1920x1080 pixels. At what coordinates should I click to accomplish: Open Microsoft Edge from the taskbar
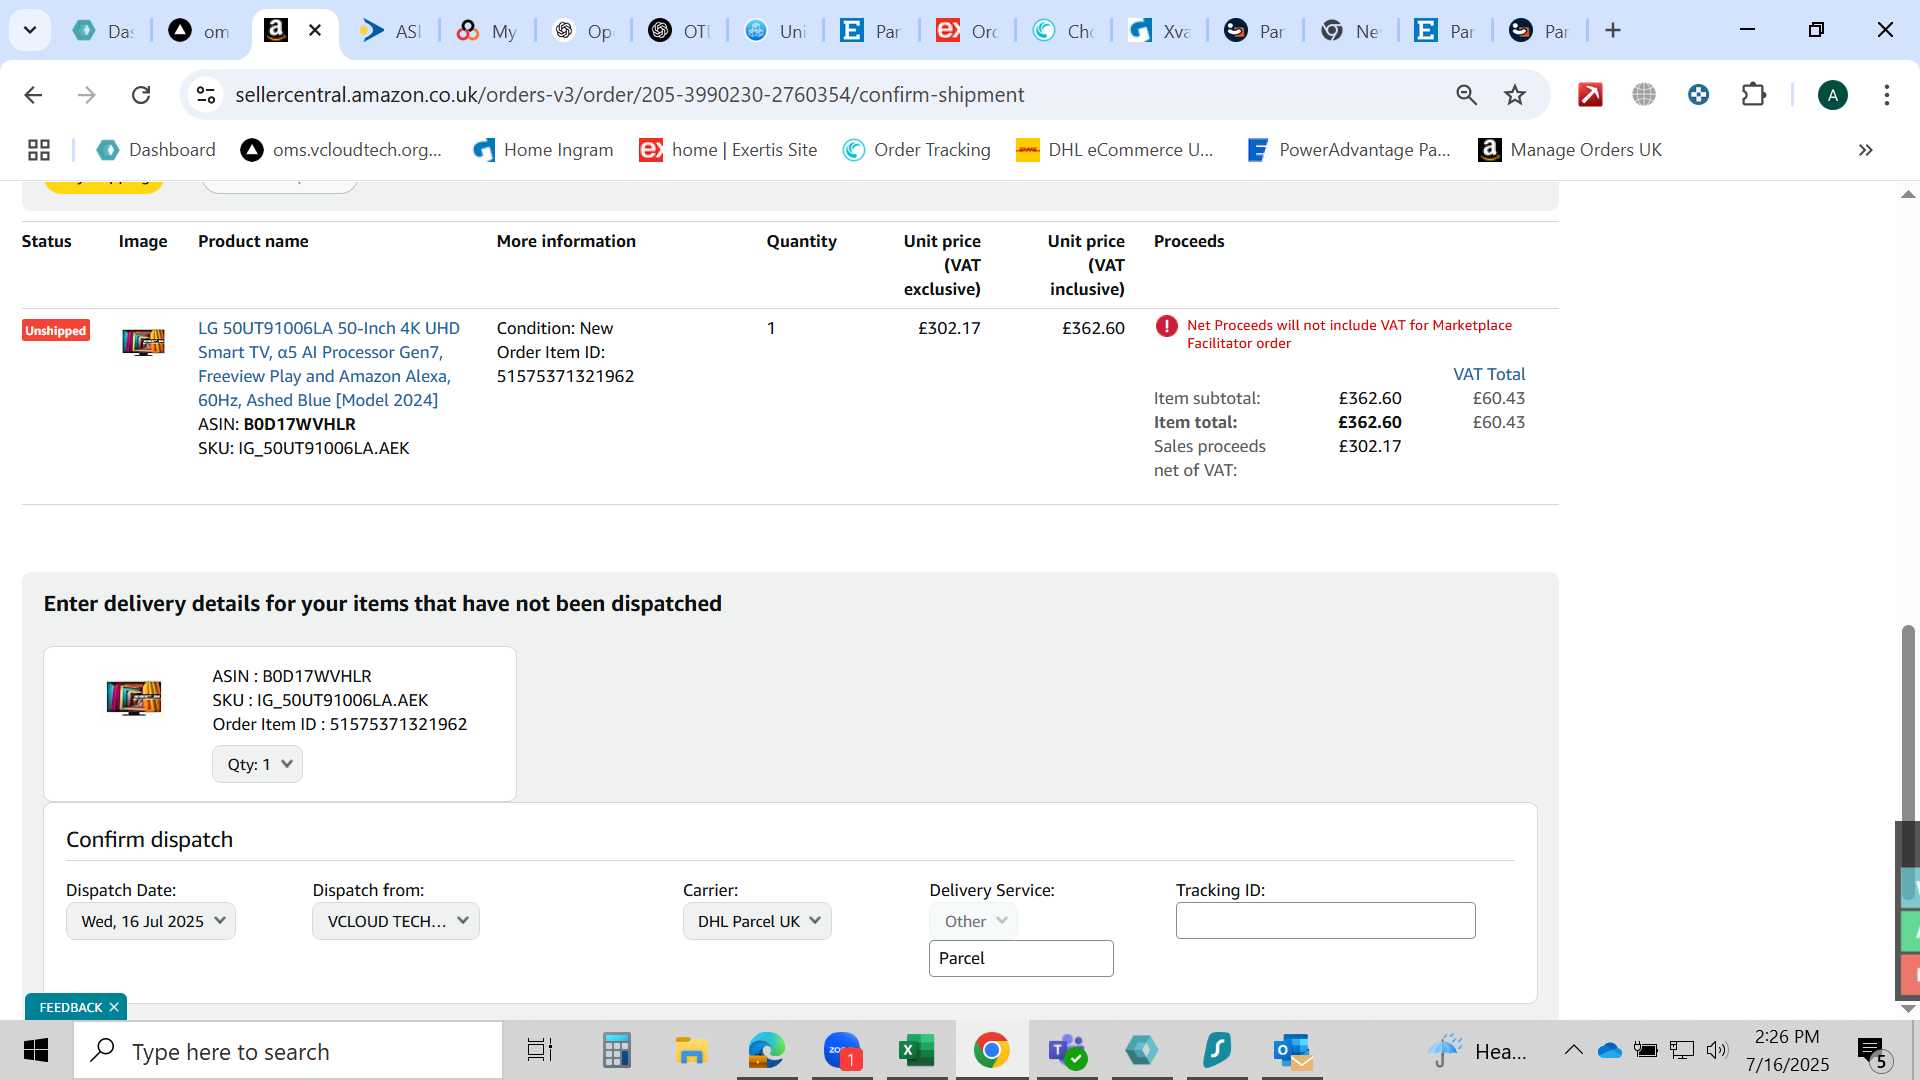(x=766, y=1051)
